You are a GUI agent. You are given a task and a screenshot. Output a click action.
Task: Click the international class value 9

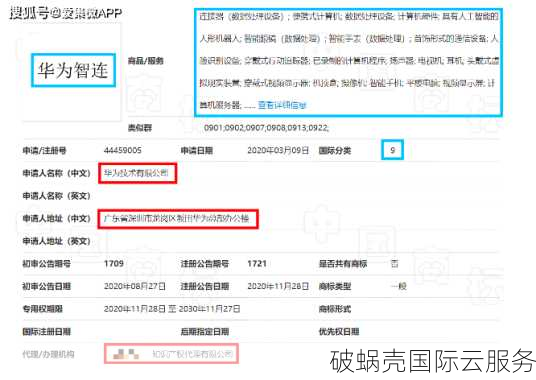392,150
